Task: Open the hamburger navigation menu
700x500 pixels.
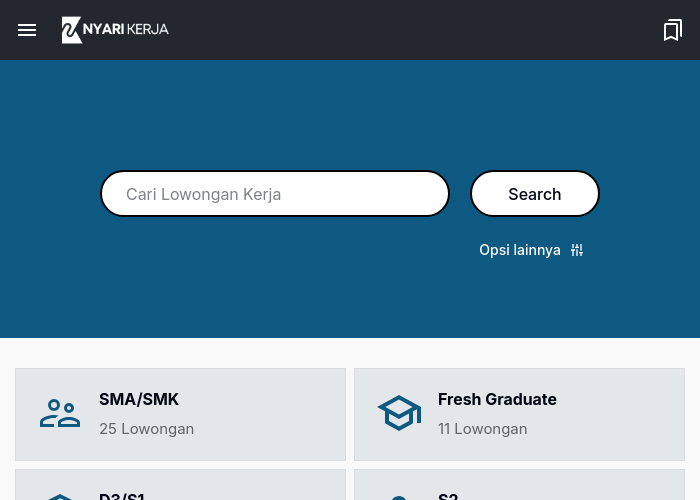Action: pyautogui.click(x=27, y=30)
